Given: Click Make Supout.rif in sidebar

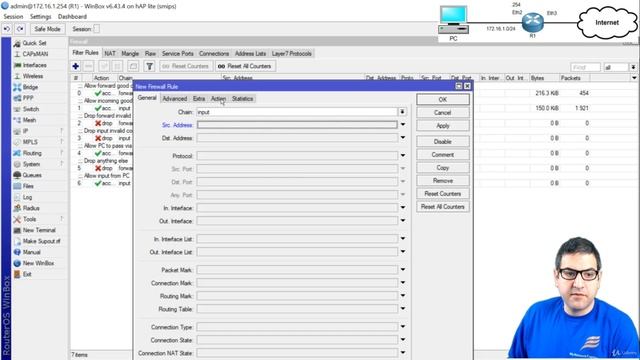Looking at the screenshot, I should (x=41, y=241).
